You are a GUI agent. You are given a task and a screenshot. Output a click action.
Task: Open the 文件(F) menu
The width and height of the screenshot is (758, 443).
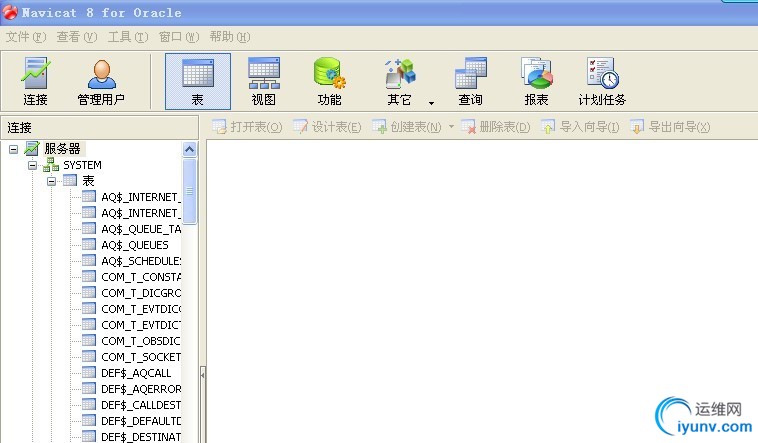[x=26, y=37]
